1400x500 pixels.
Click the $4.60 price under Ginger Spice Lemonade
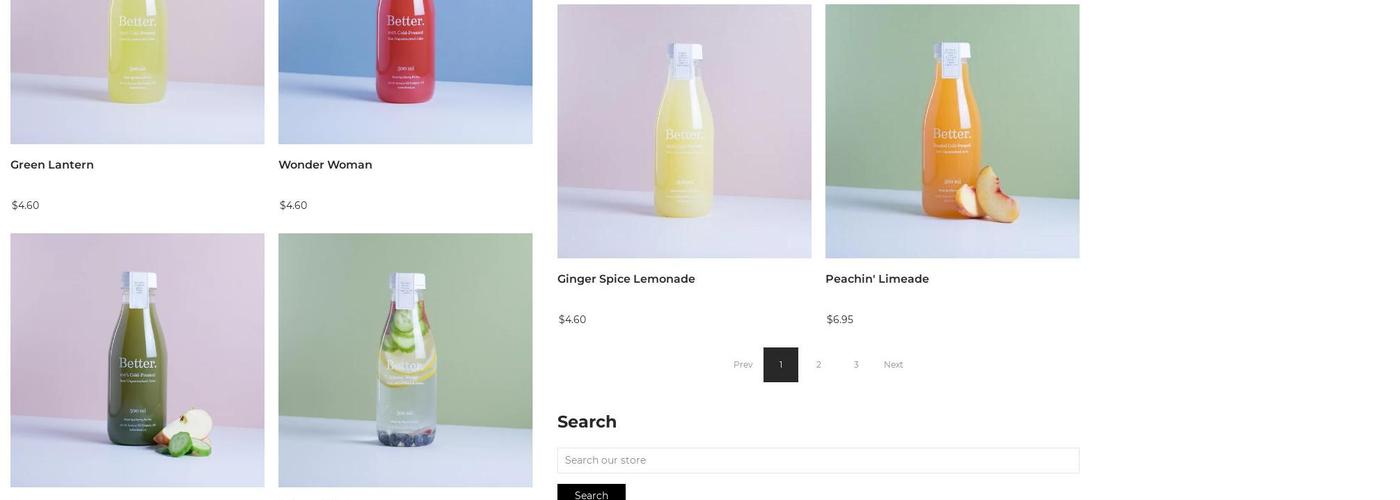[x=572, y=320]
